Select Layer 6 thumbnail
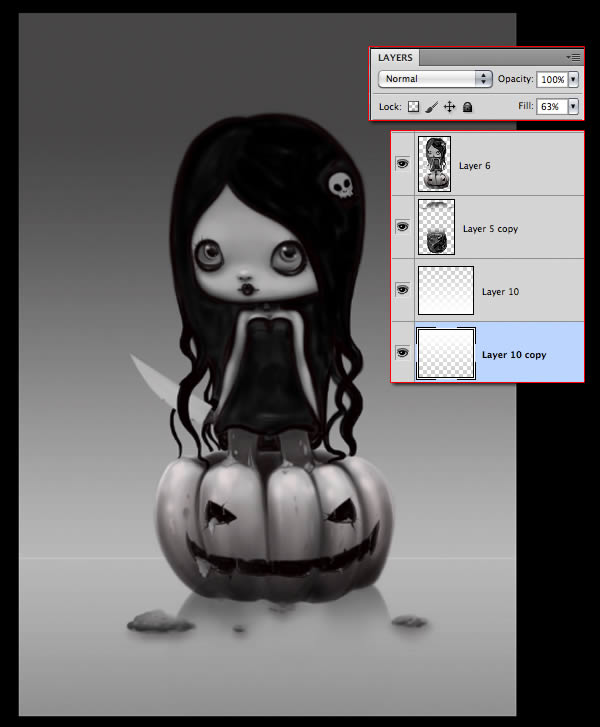Viewport: 600px width, 727px height. (434, 164)
